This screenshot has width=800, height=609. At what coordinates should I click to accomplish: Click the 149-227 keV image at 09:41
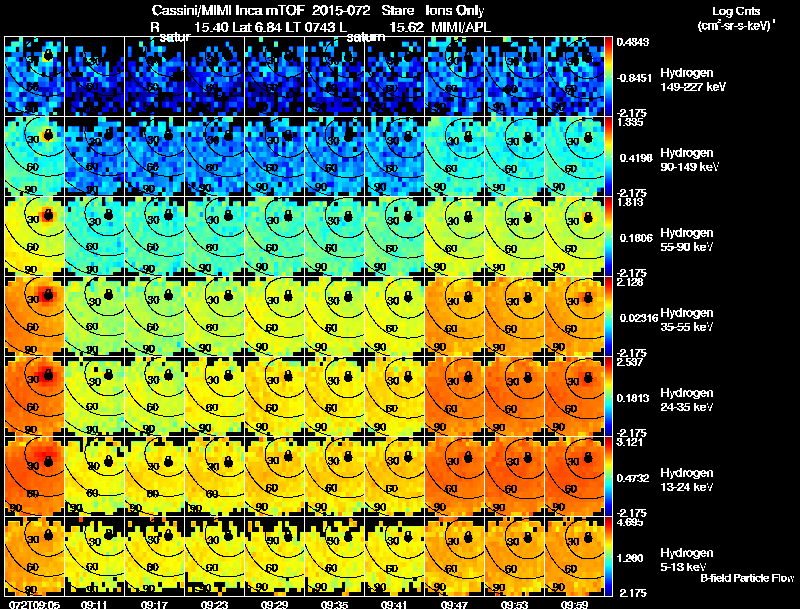coord(394,76)
